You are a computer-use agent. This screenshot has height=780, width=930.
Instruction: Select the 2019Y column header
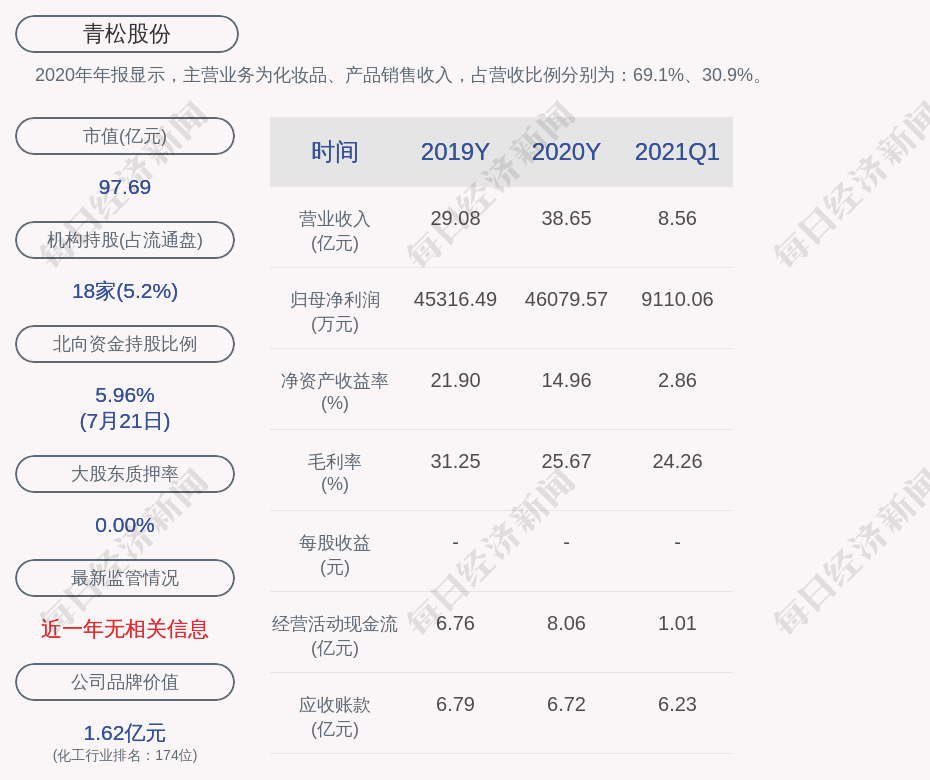pyautogui.click(x=455, y=152)
